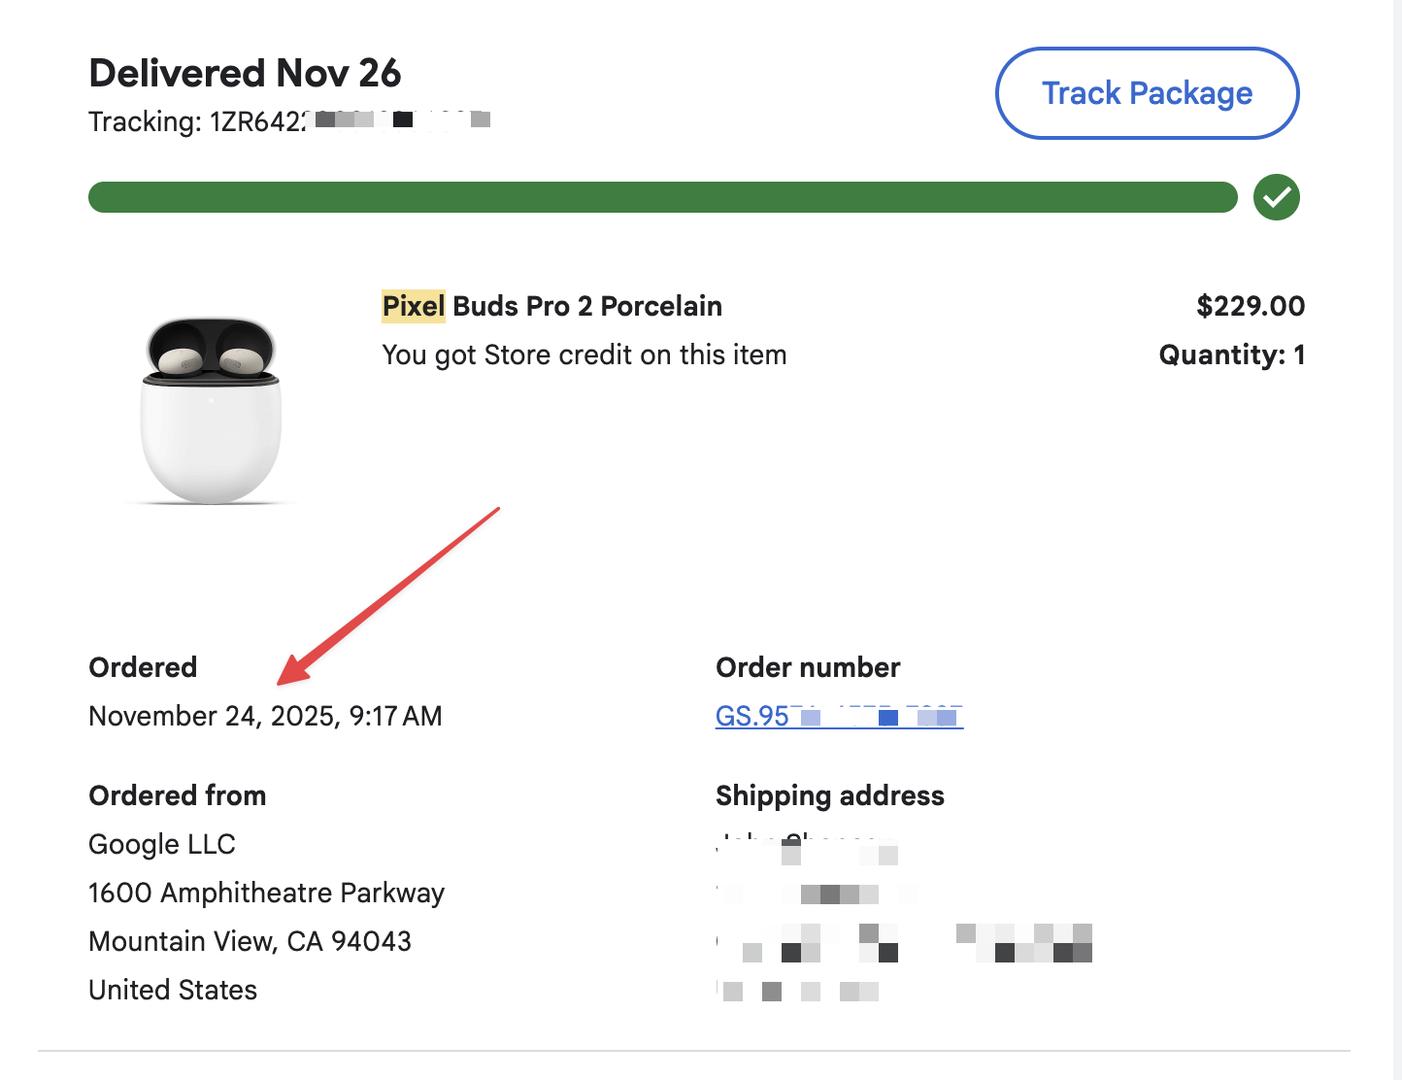This screenshot has width=1402, height=1080.
Task: Click the Pixel Buds product image
Action: click(x=211, y=410)
